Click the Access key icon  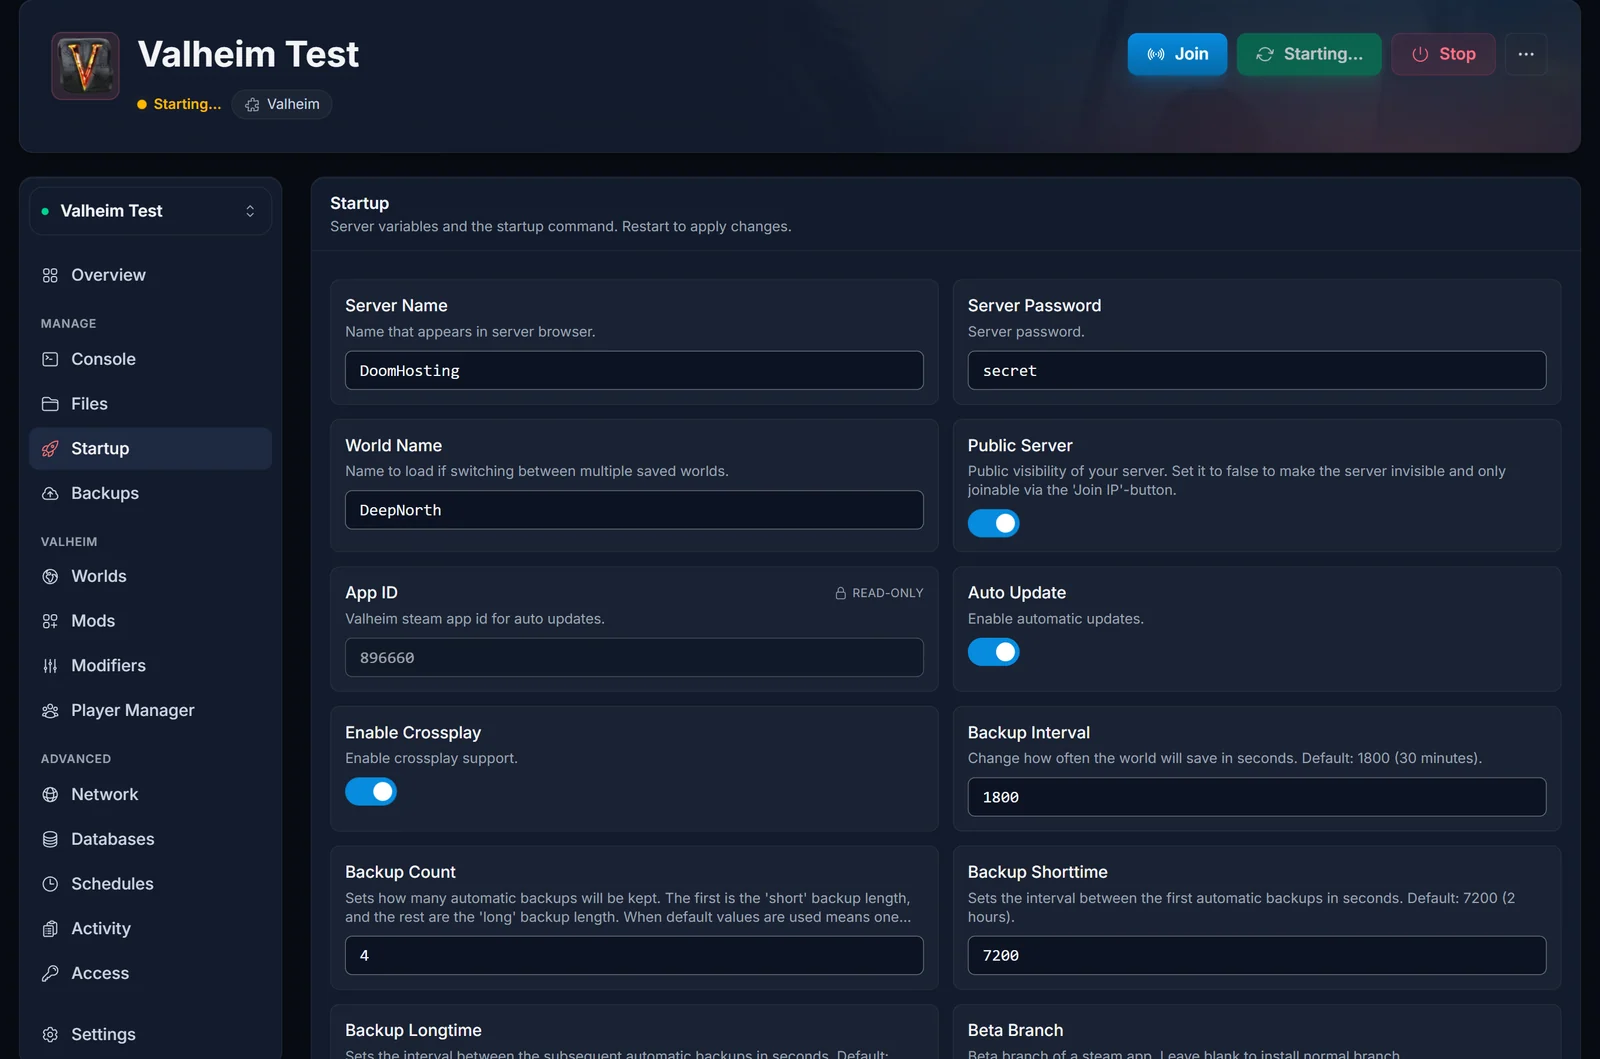[x=50, y=973]
